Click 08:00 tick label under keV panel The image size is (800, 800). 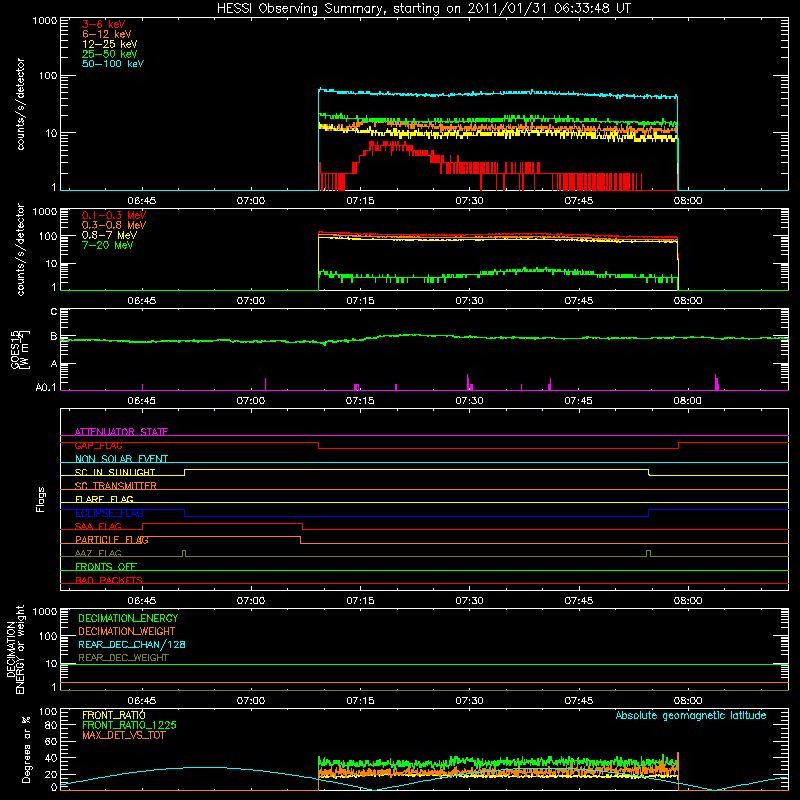tap(688, 201)
